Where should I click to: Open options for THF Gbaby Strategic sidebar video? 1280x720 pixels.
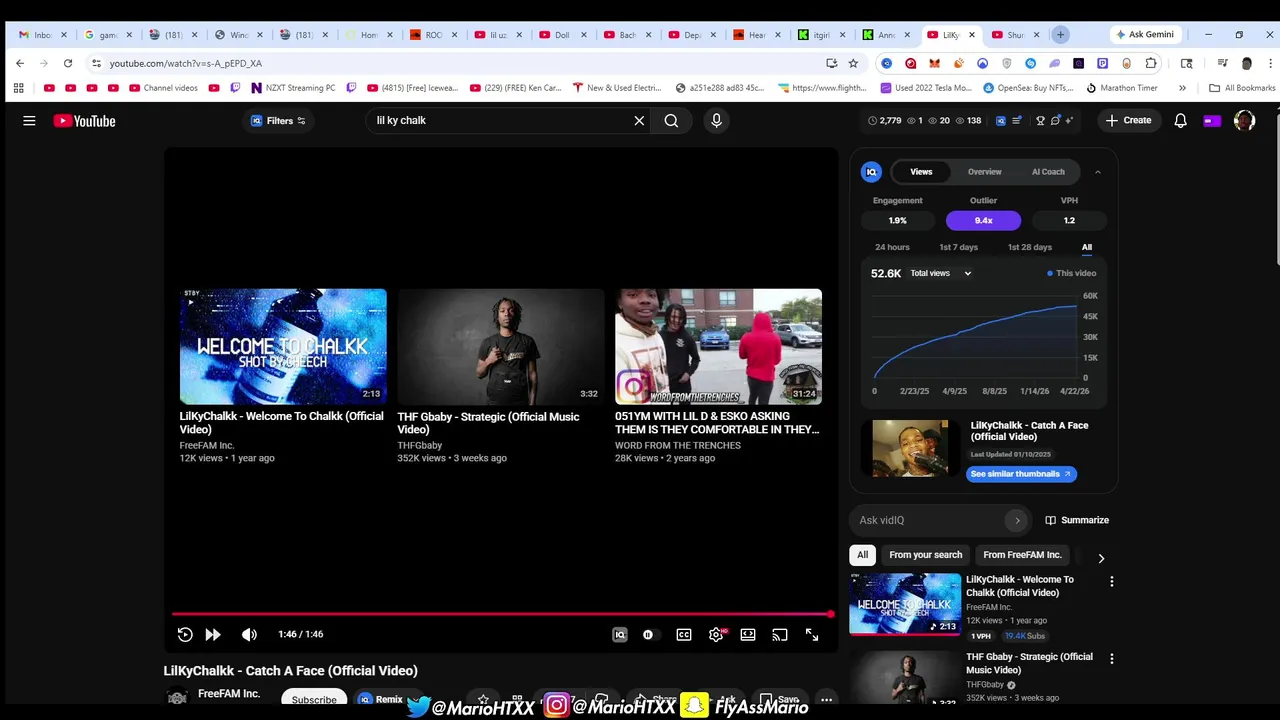tap(1111, 659)
